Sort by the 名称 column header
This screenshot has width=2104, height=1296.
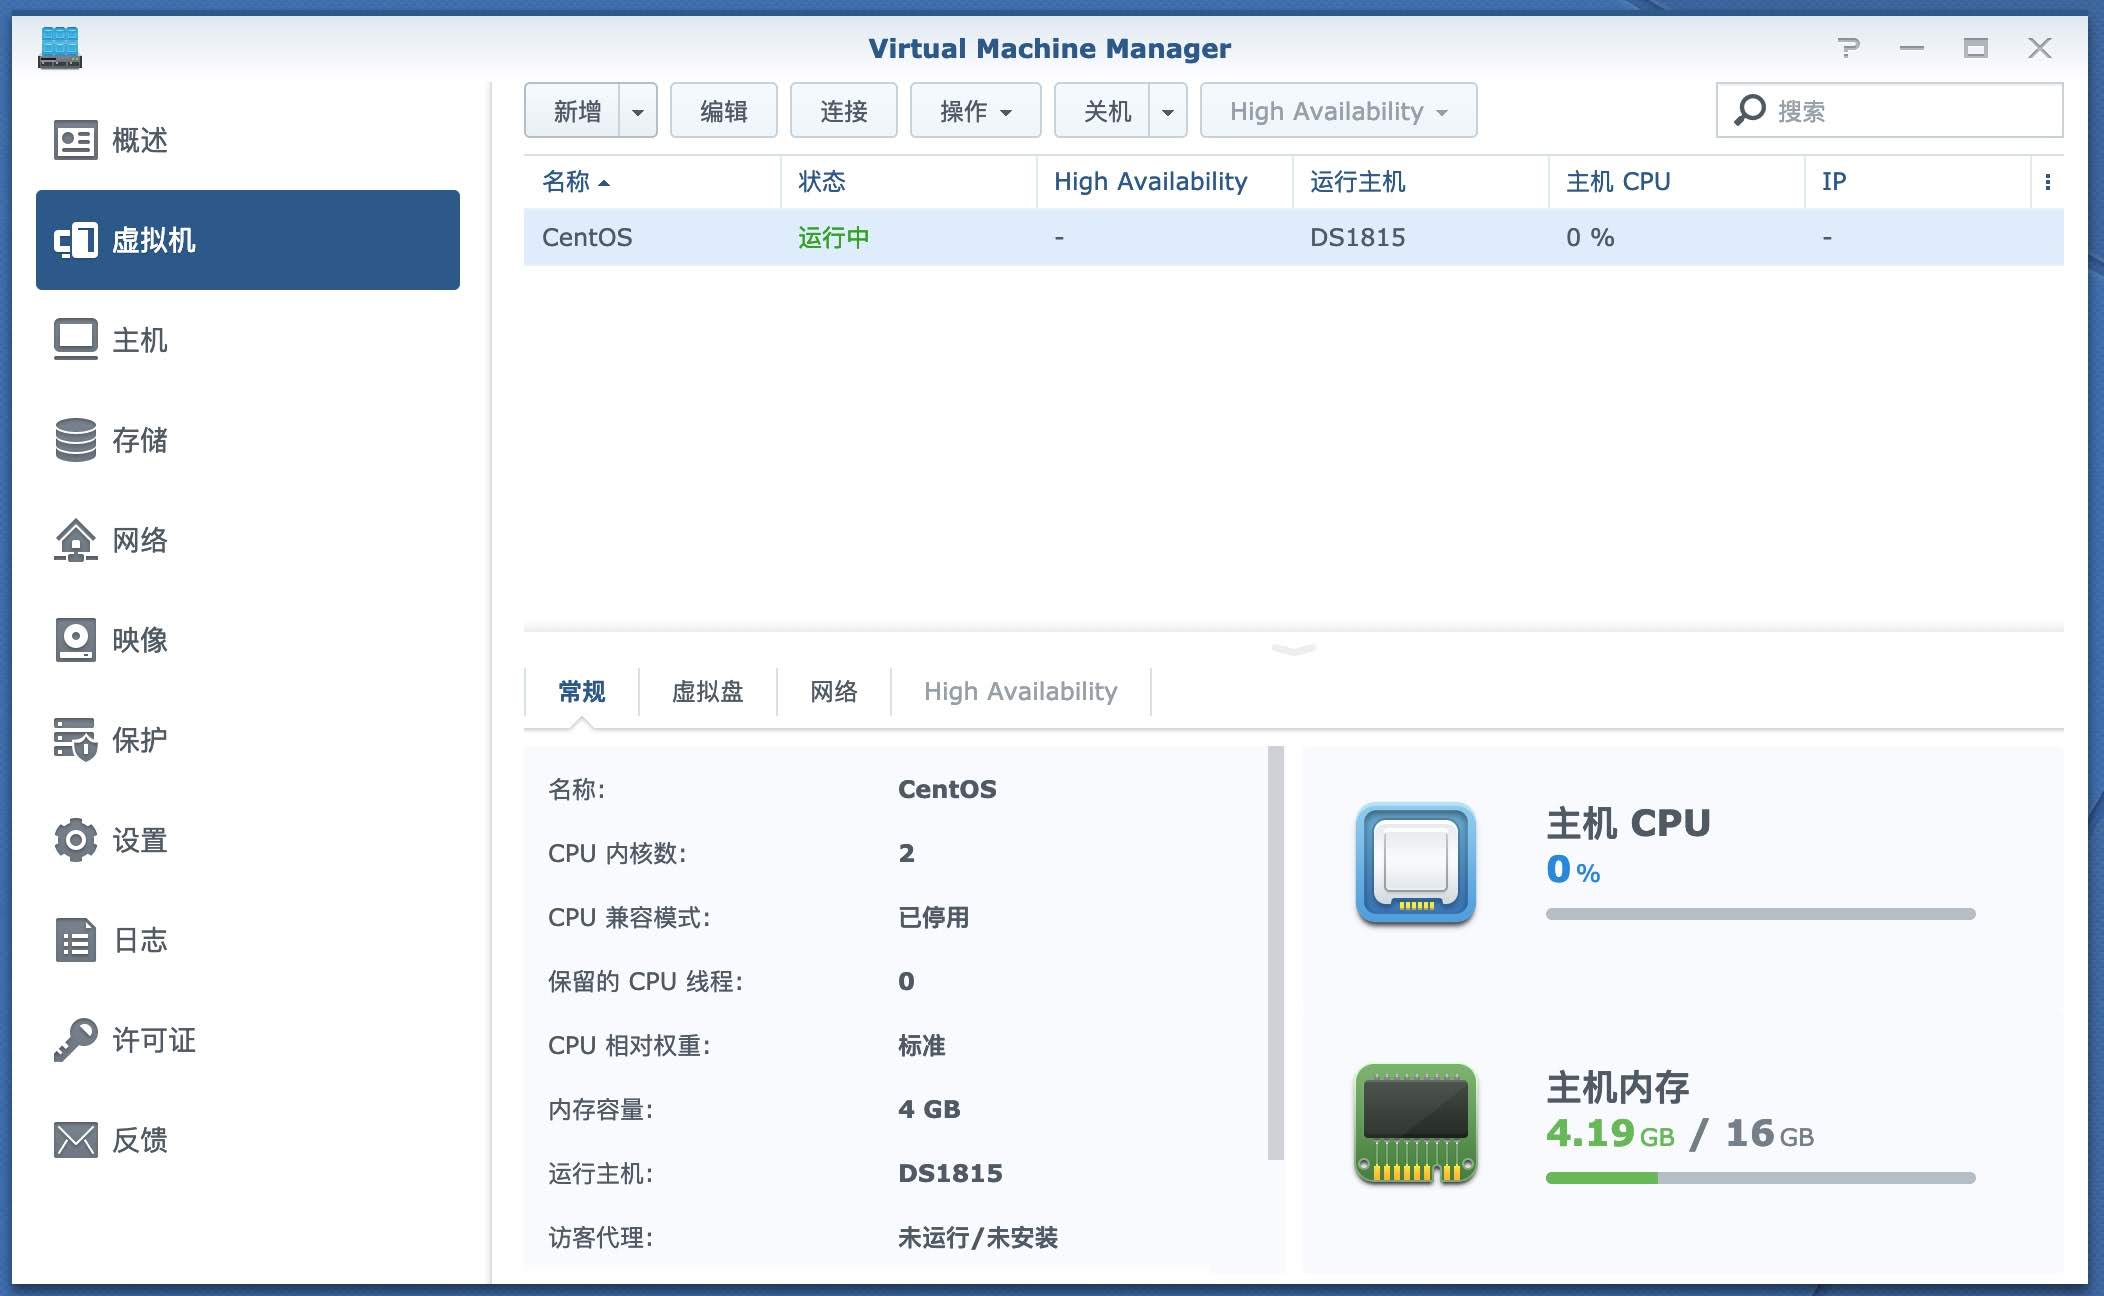650,181
